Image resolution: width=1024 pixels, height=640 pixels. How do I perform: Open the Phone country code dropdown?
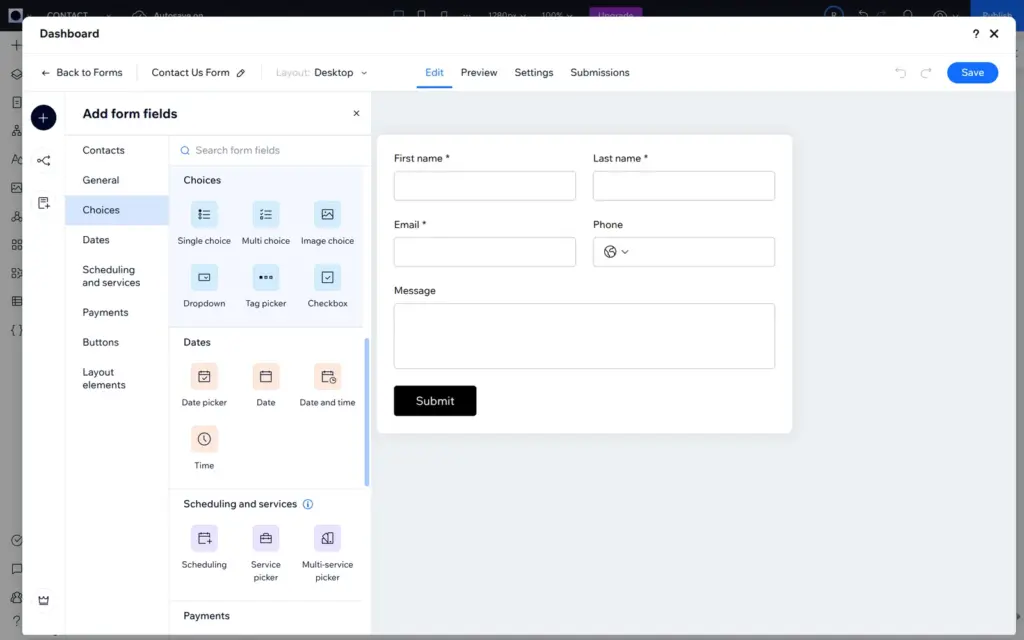click(x=616, y=252)
